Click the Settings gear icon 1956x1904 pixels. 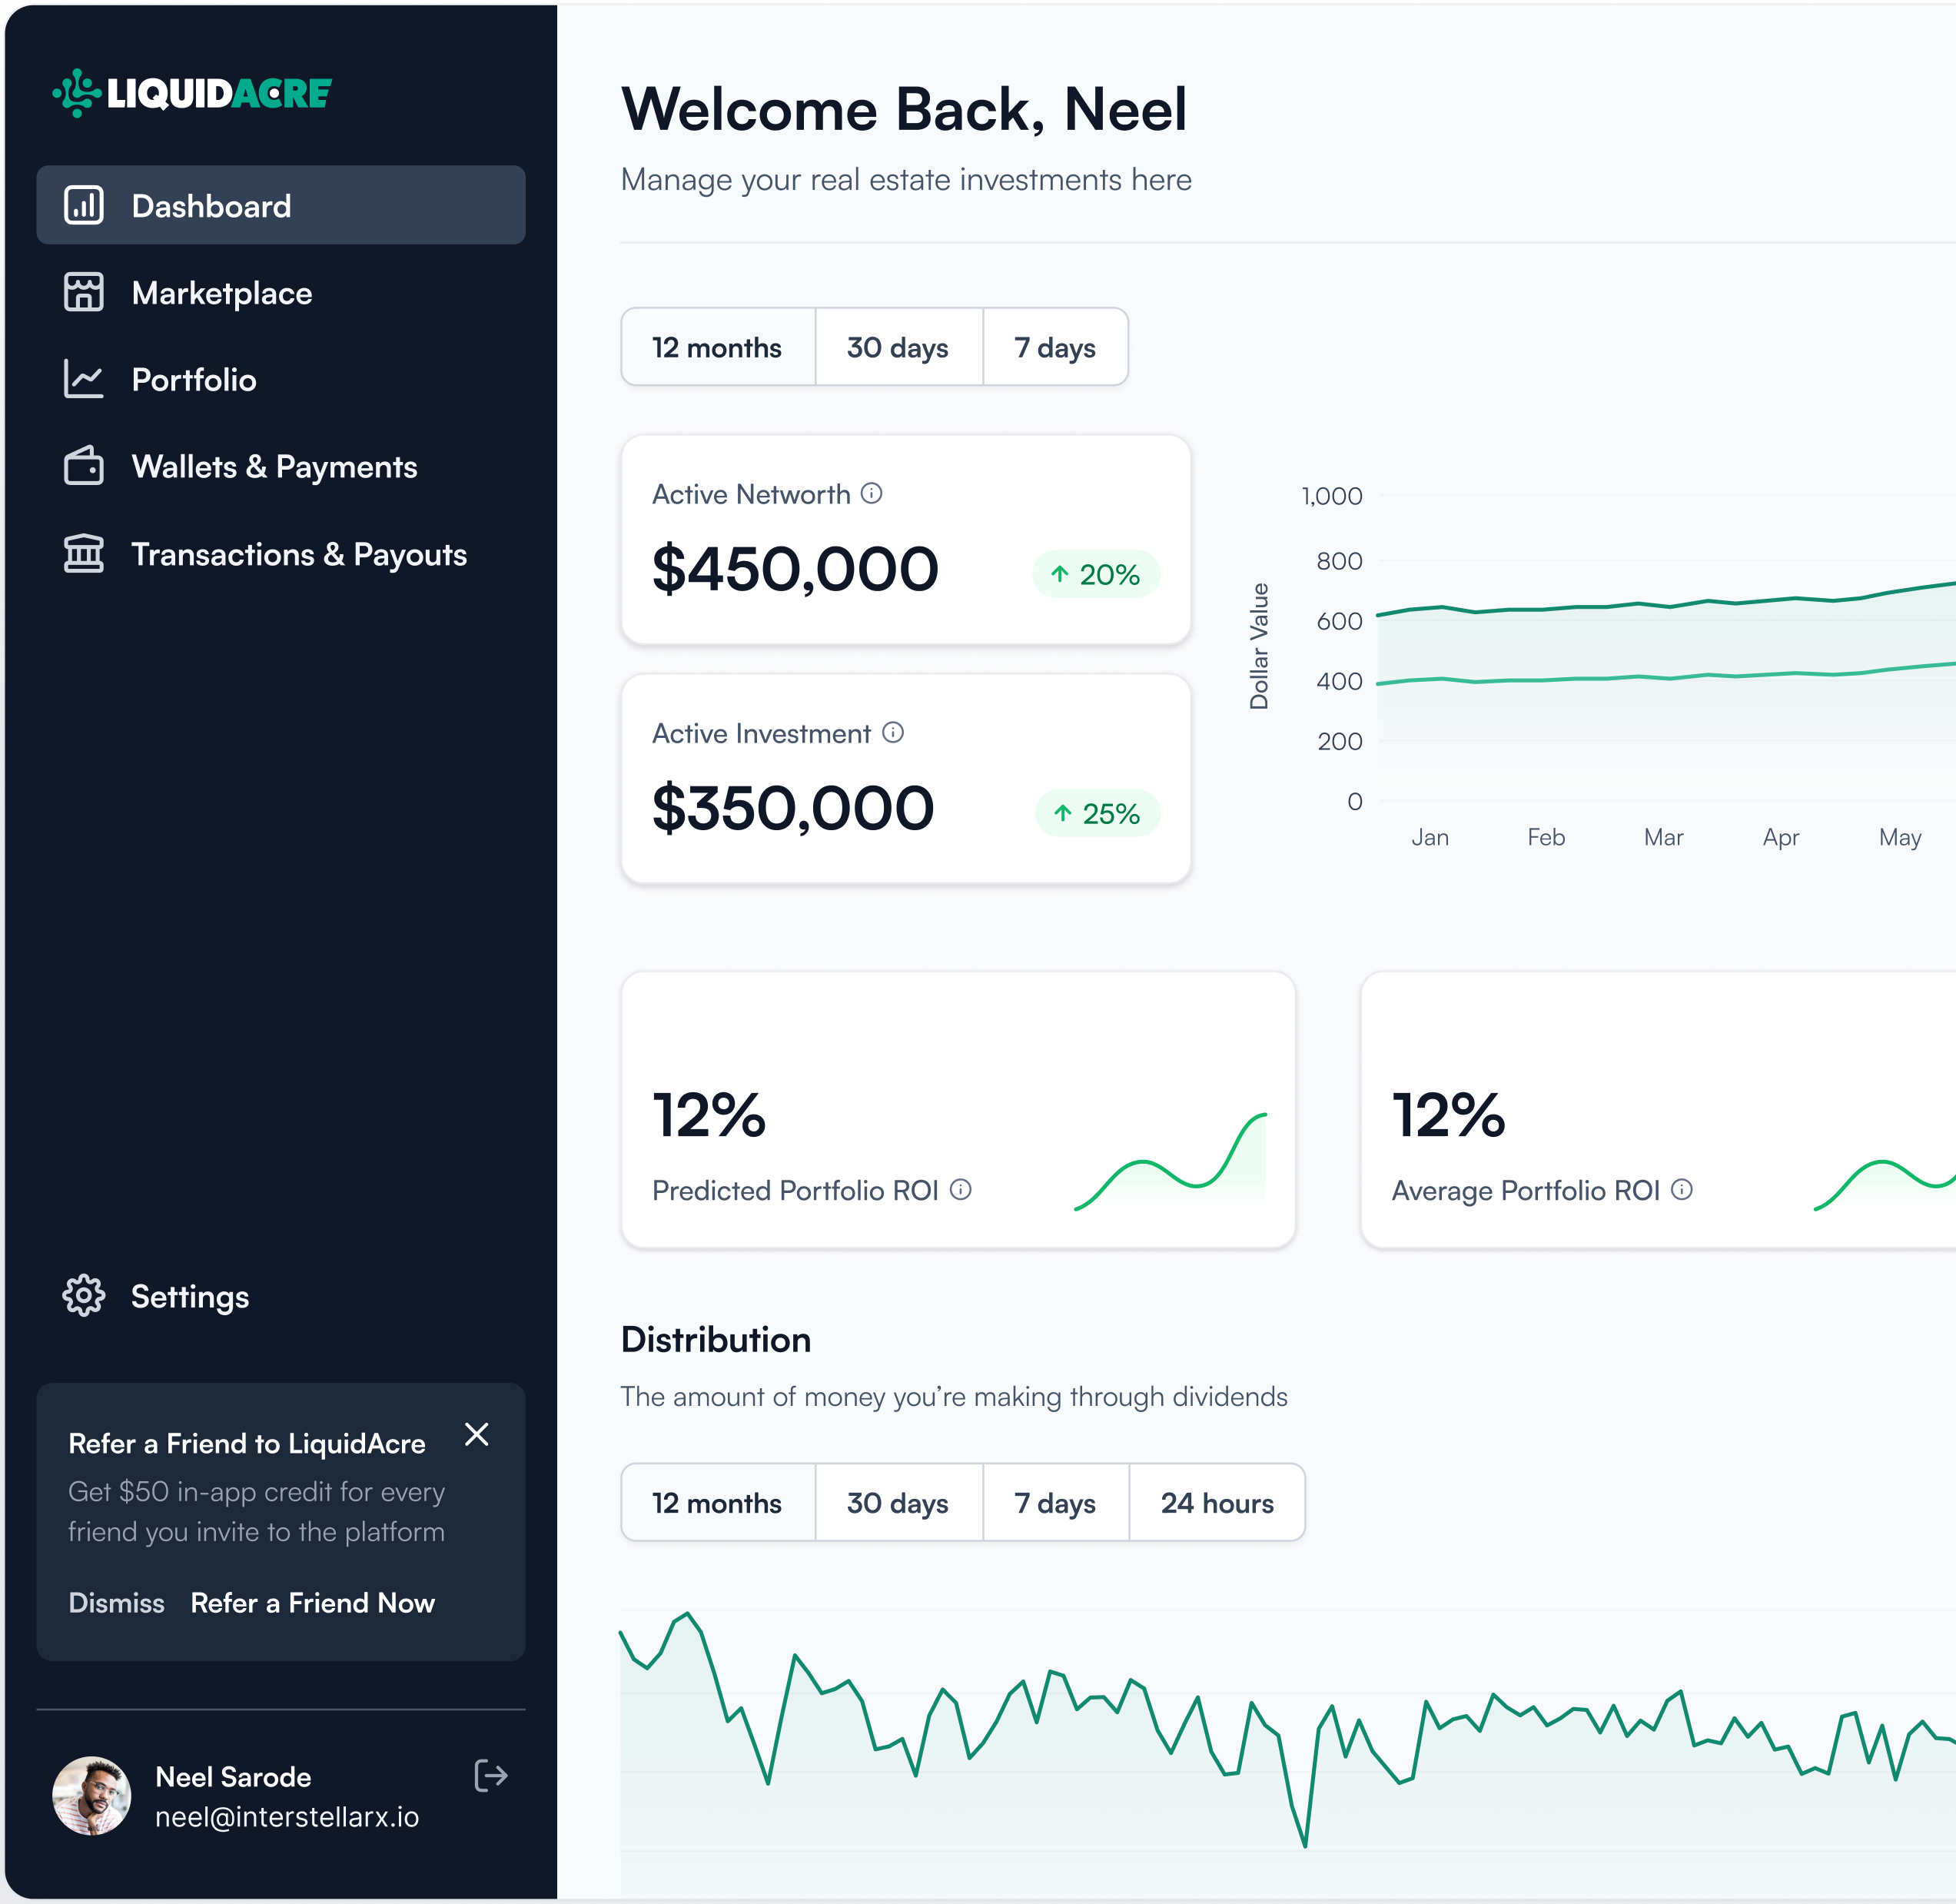(x=84, y=1296)
